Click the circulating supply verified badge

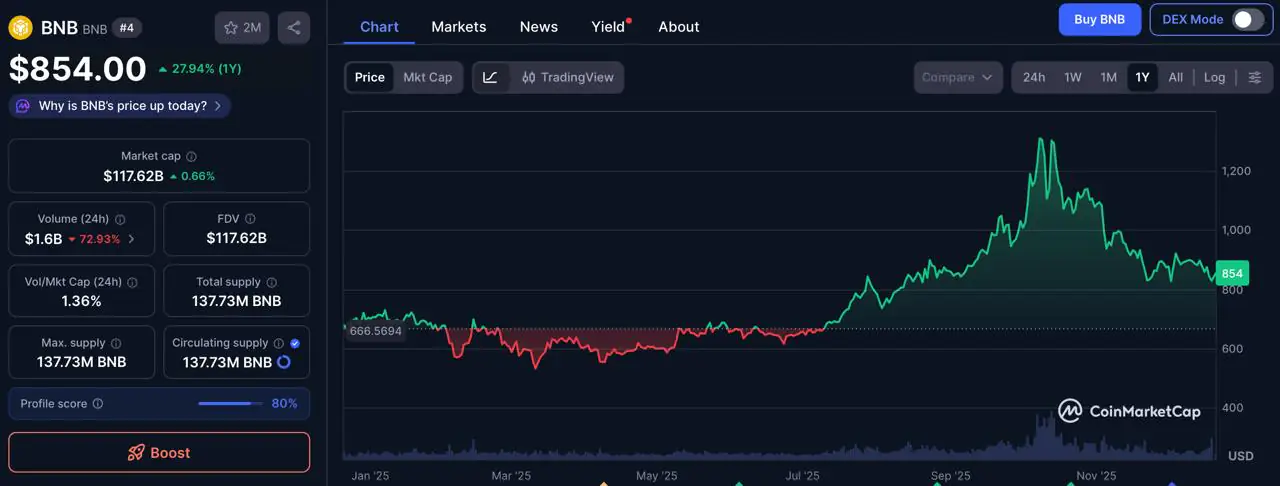[295, 343]
